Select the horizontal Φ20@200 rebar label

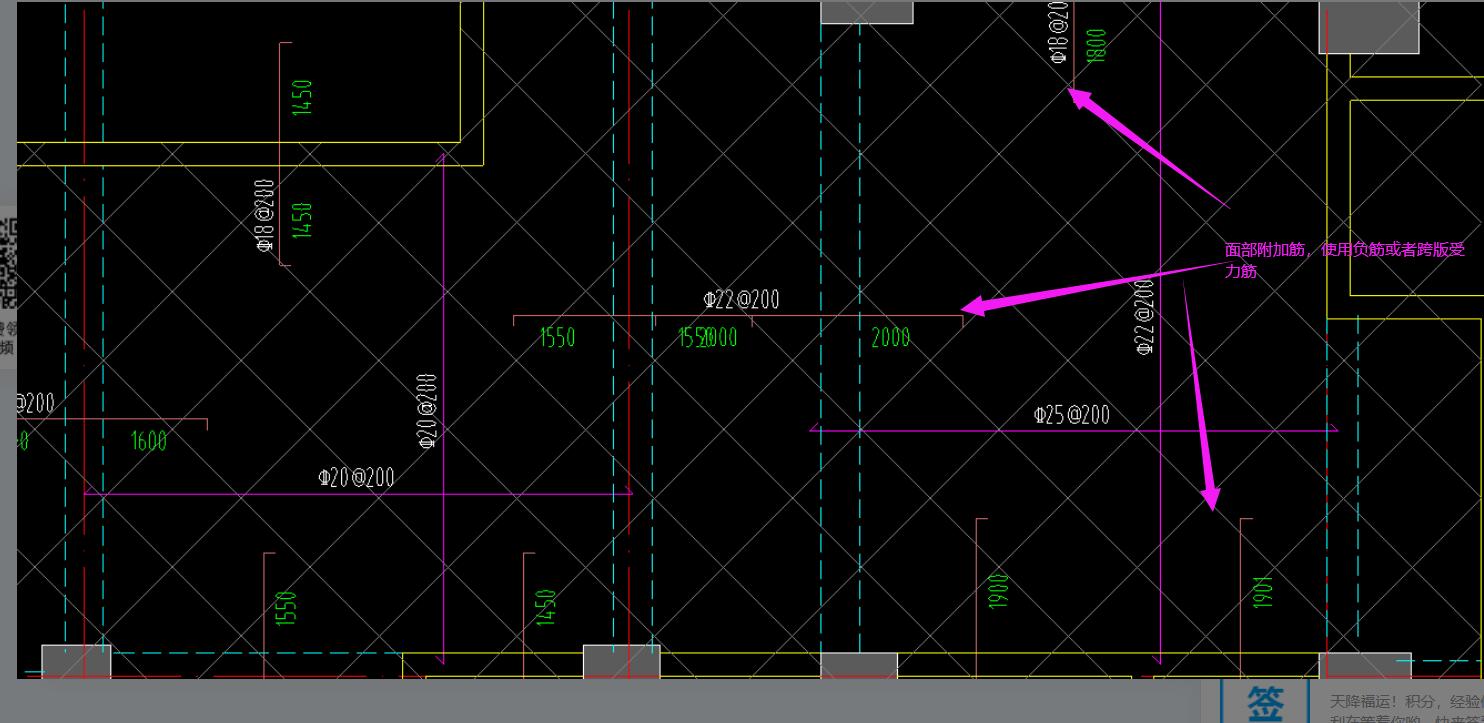(357, 477)
